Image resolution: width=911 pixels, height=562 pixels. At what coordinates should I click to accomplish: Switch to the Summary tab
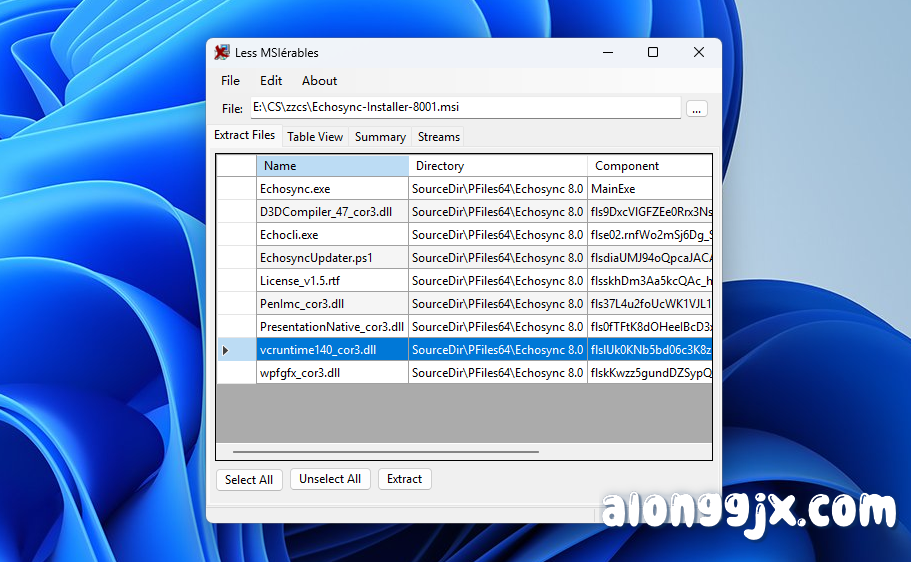tap(380, 137)
